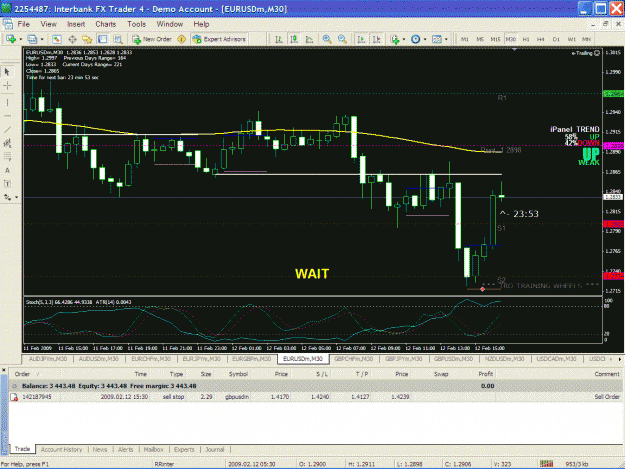This screenshot has width=625, height=469.
Task: Select the Text tool
Action: click(x=7, y=171)
